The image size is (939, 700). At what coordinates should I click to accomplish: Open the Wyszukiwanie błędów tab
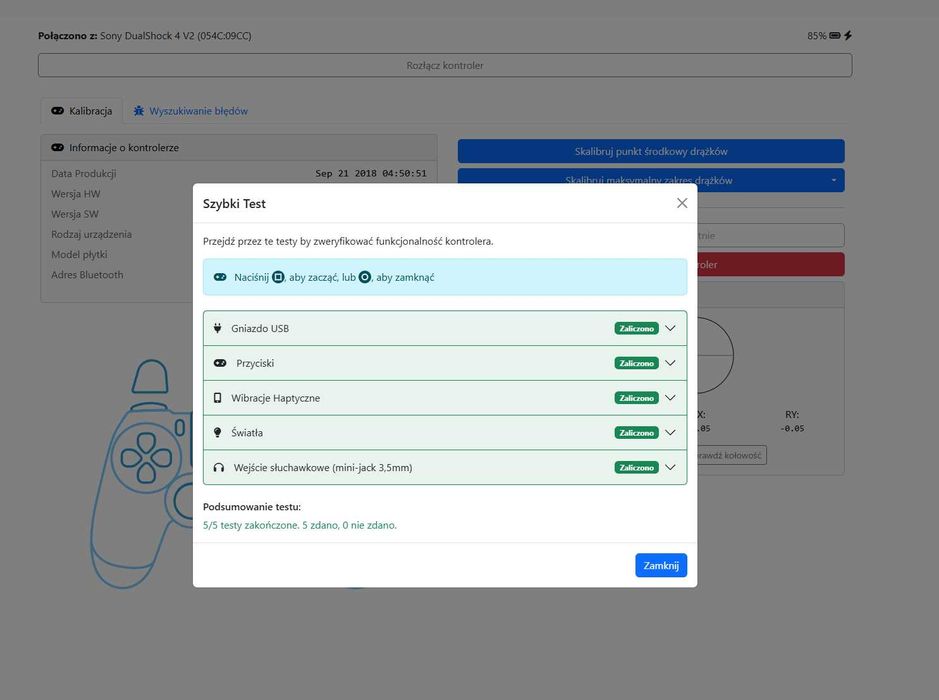point(190,111)
